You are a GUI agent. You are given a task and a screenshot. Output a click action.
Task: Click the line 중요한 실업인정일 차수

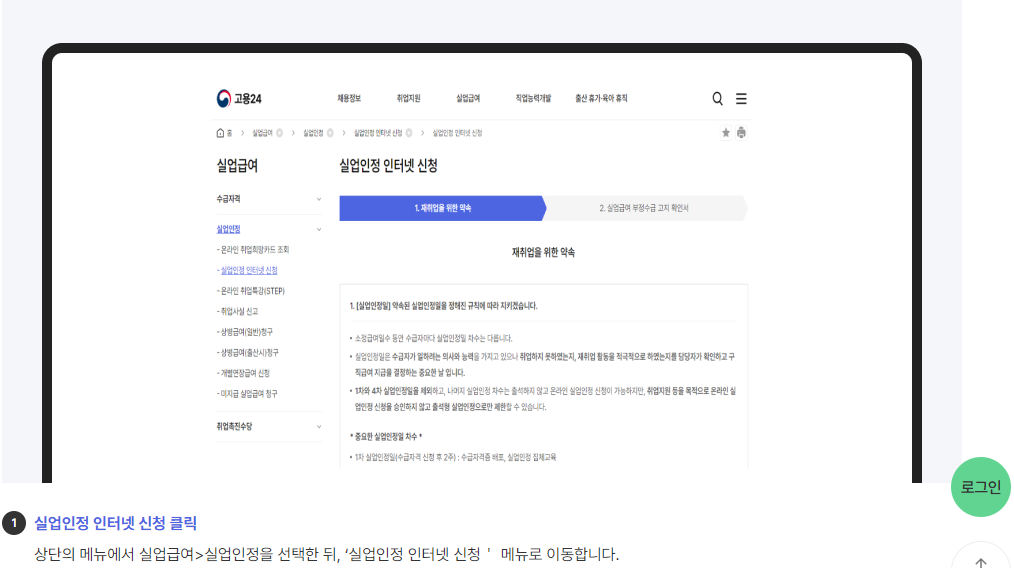pos(386,437)
